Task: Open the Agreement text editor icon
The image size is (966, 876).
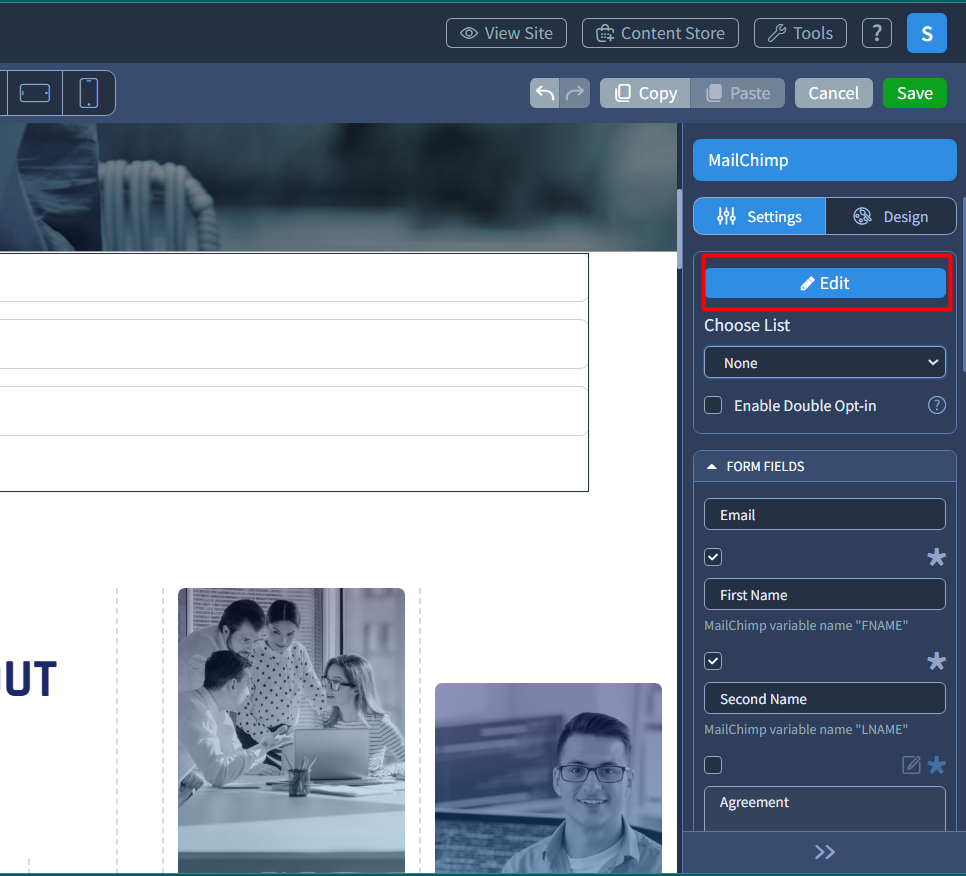Action: pos(911,765)
